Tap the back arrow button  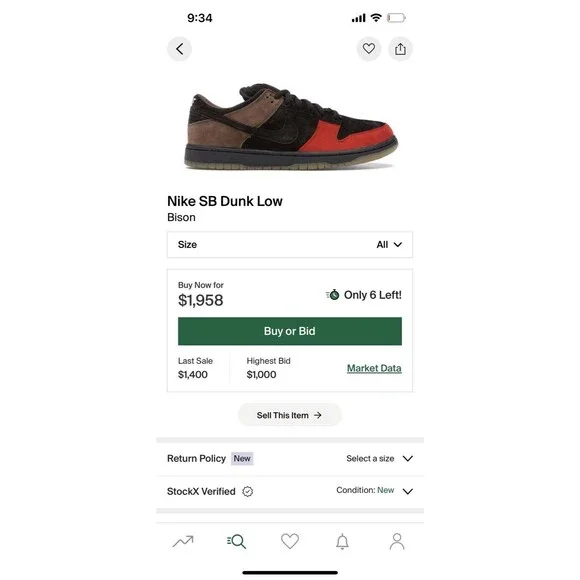[179, 49]
